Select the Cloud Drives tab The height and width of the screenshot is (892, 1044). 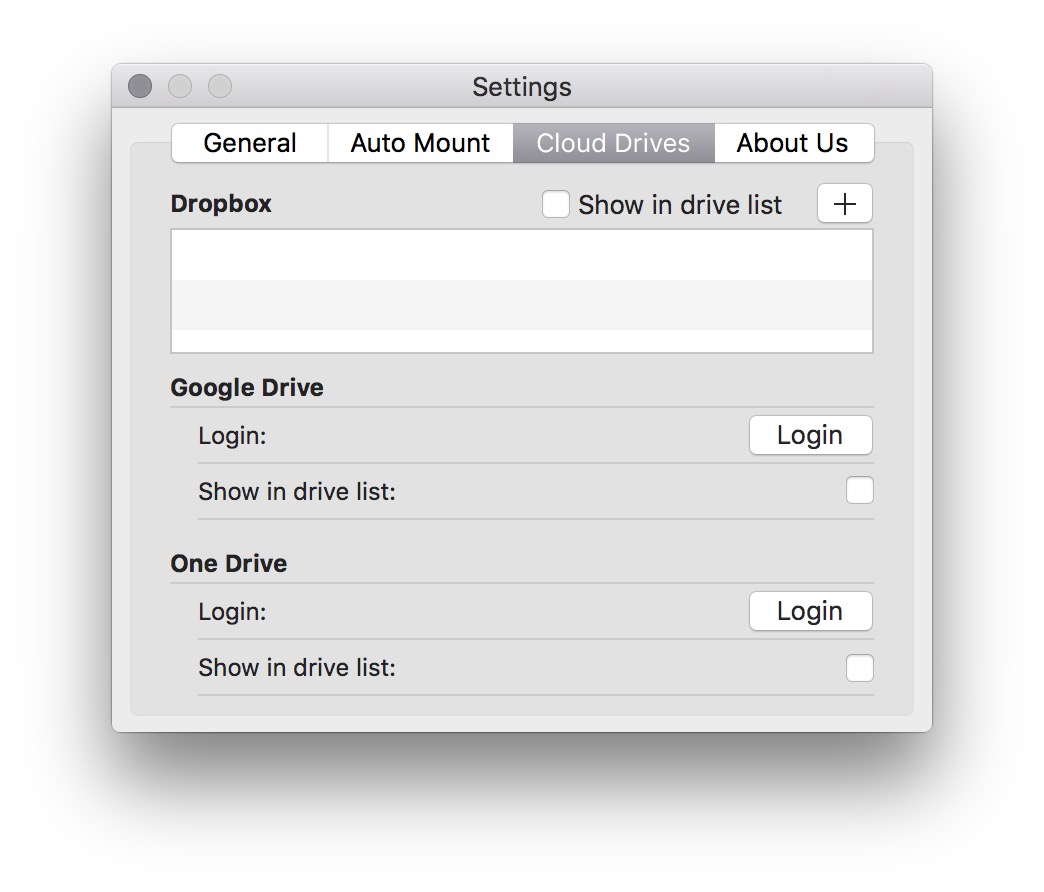(x=613, y=143)
